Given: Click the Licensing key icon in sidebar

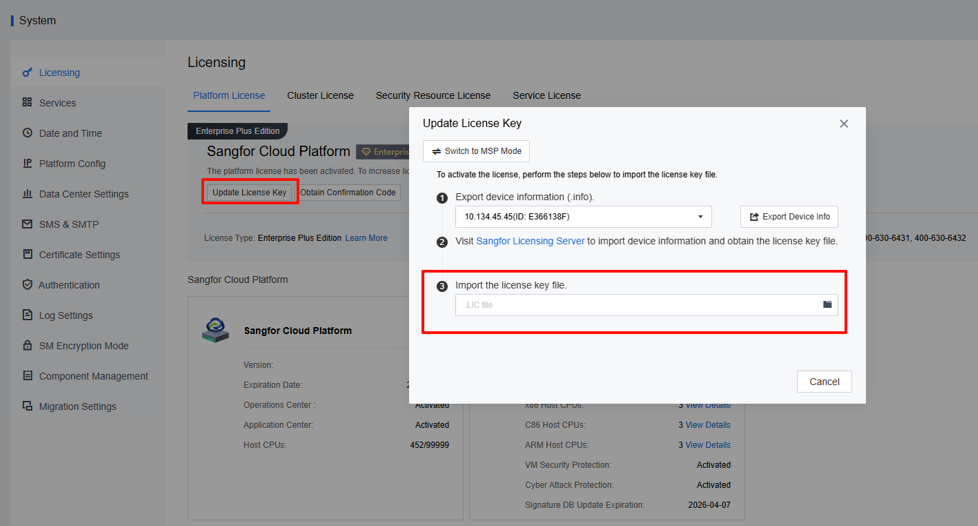Looking at the screenshot, I should (27, 72).
